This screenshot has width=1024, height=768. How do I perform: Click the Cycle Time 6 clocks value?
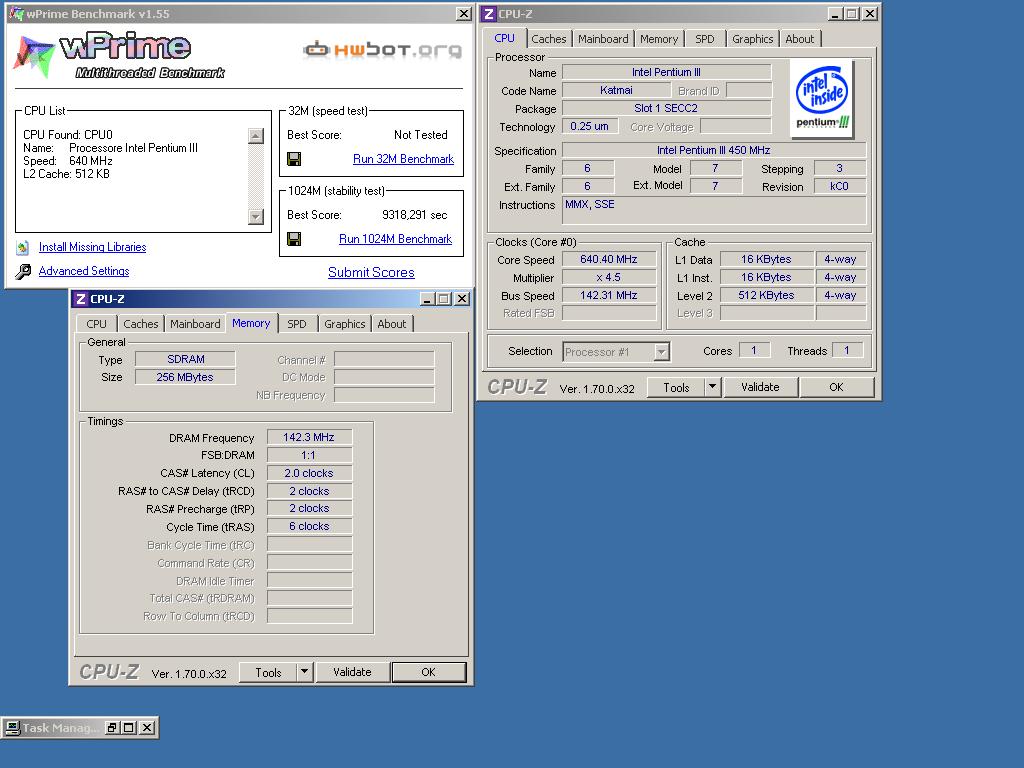click(309, 526)
